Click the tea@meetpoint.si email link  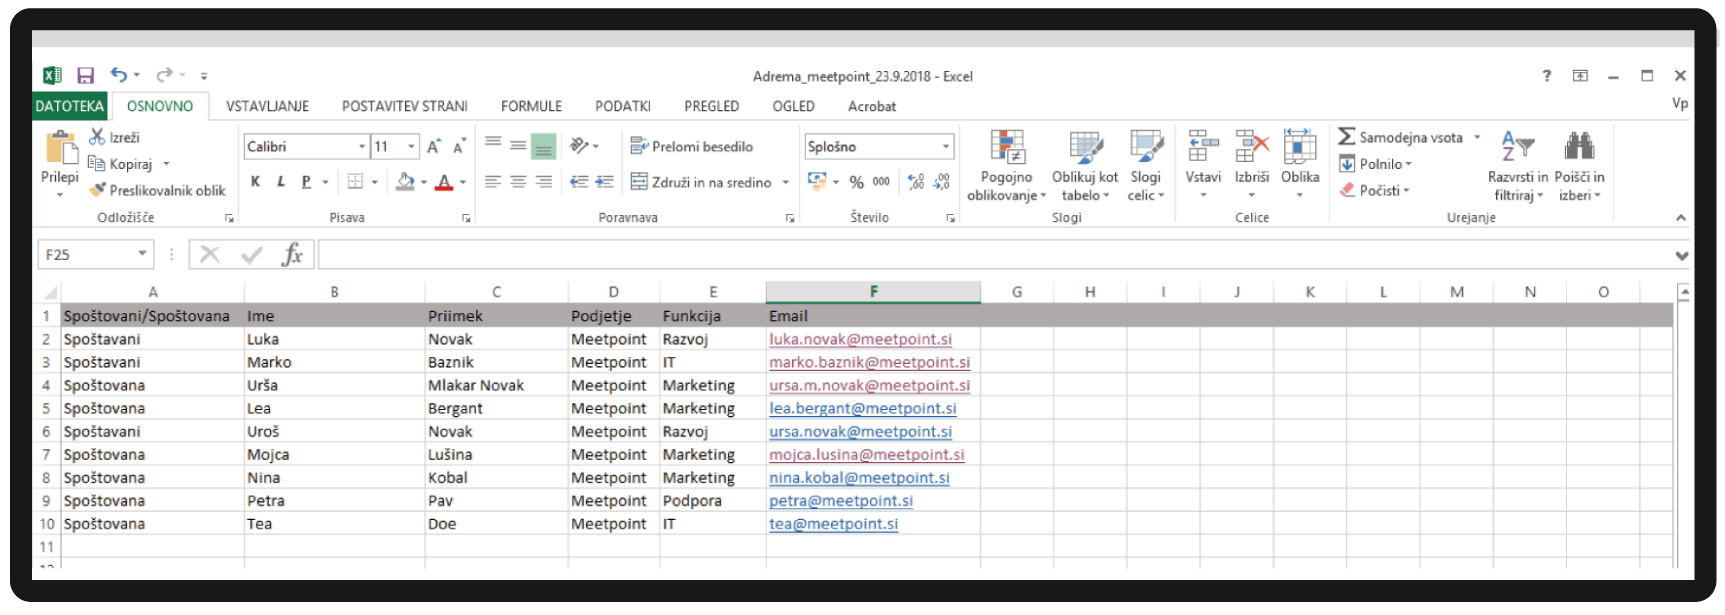tap(833, 524)
